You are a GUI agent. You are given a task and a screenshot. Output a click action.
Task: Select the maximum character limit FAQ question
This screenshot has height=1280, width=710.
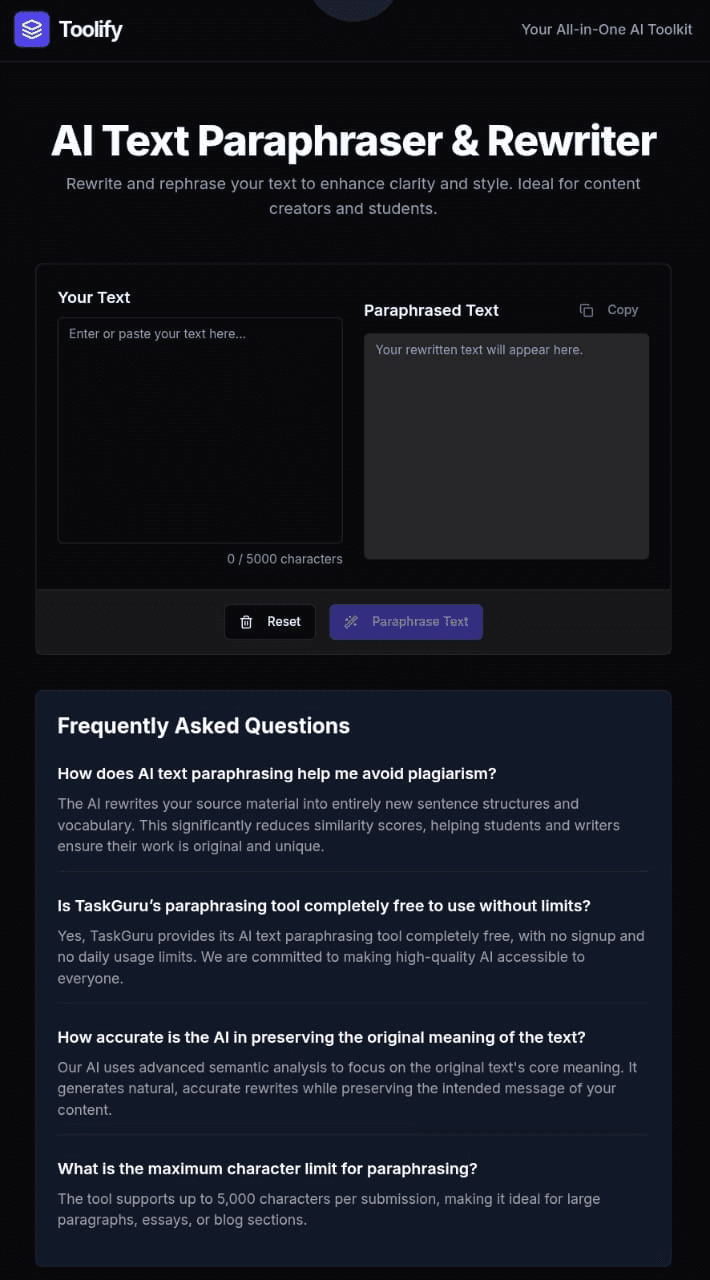267,1168
